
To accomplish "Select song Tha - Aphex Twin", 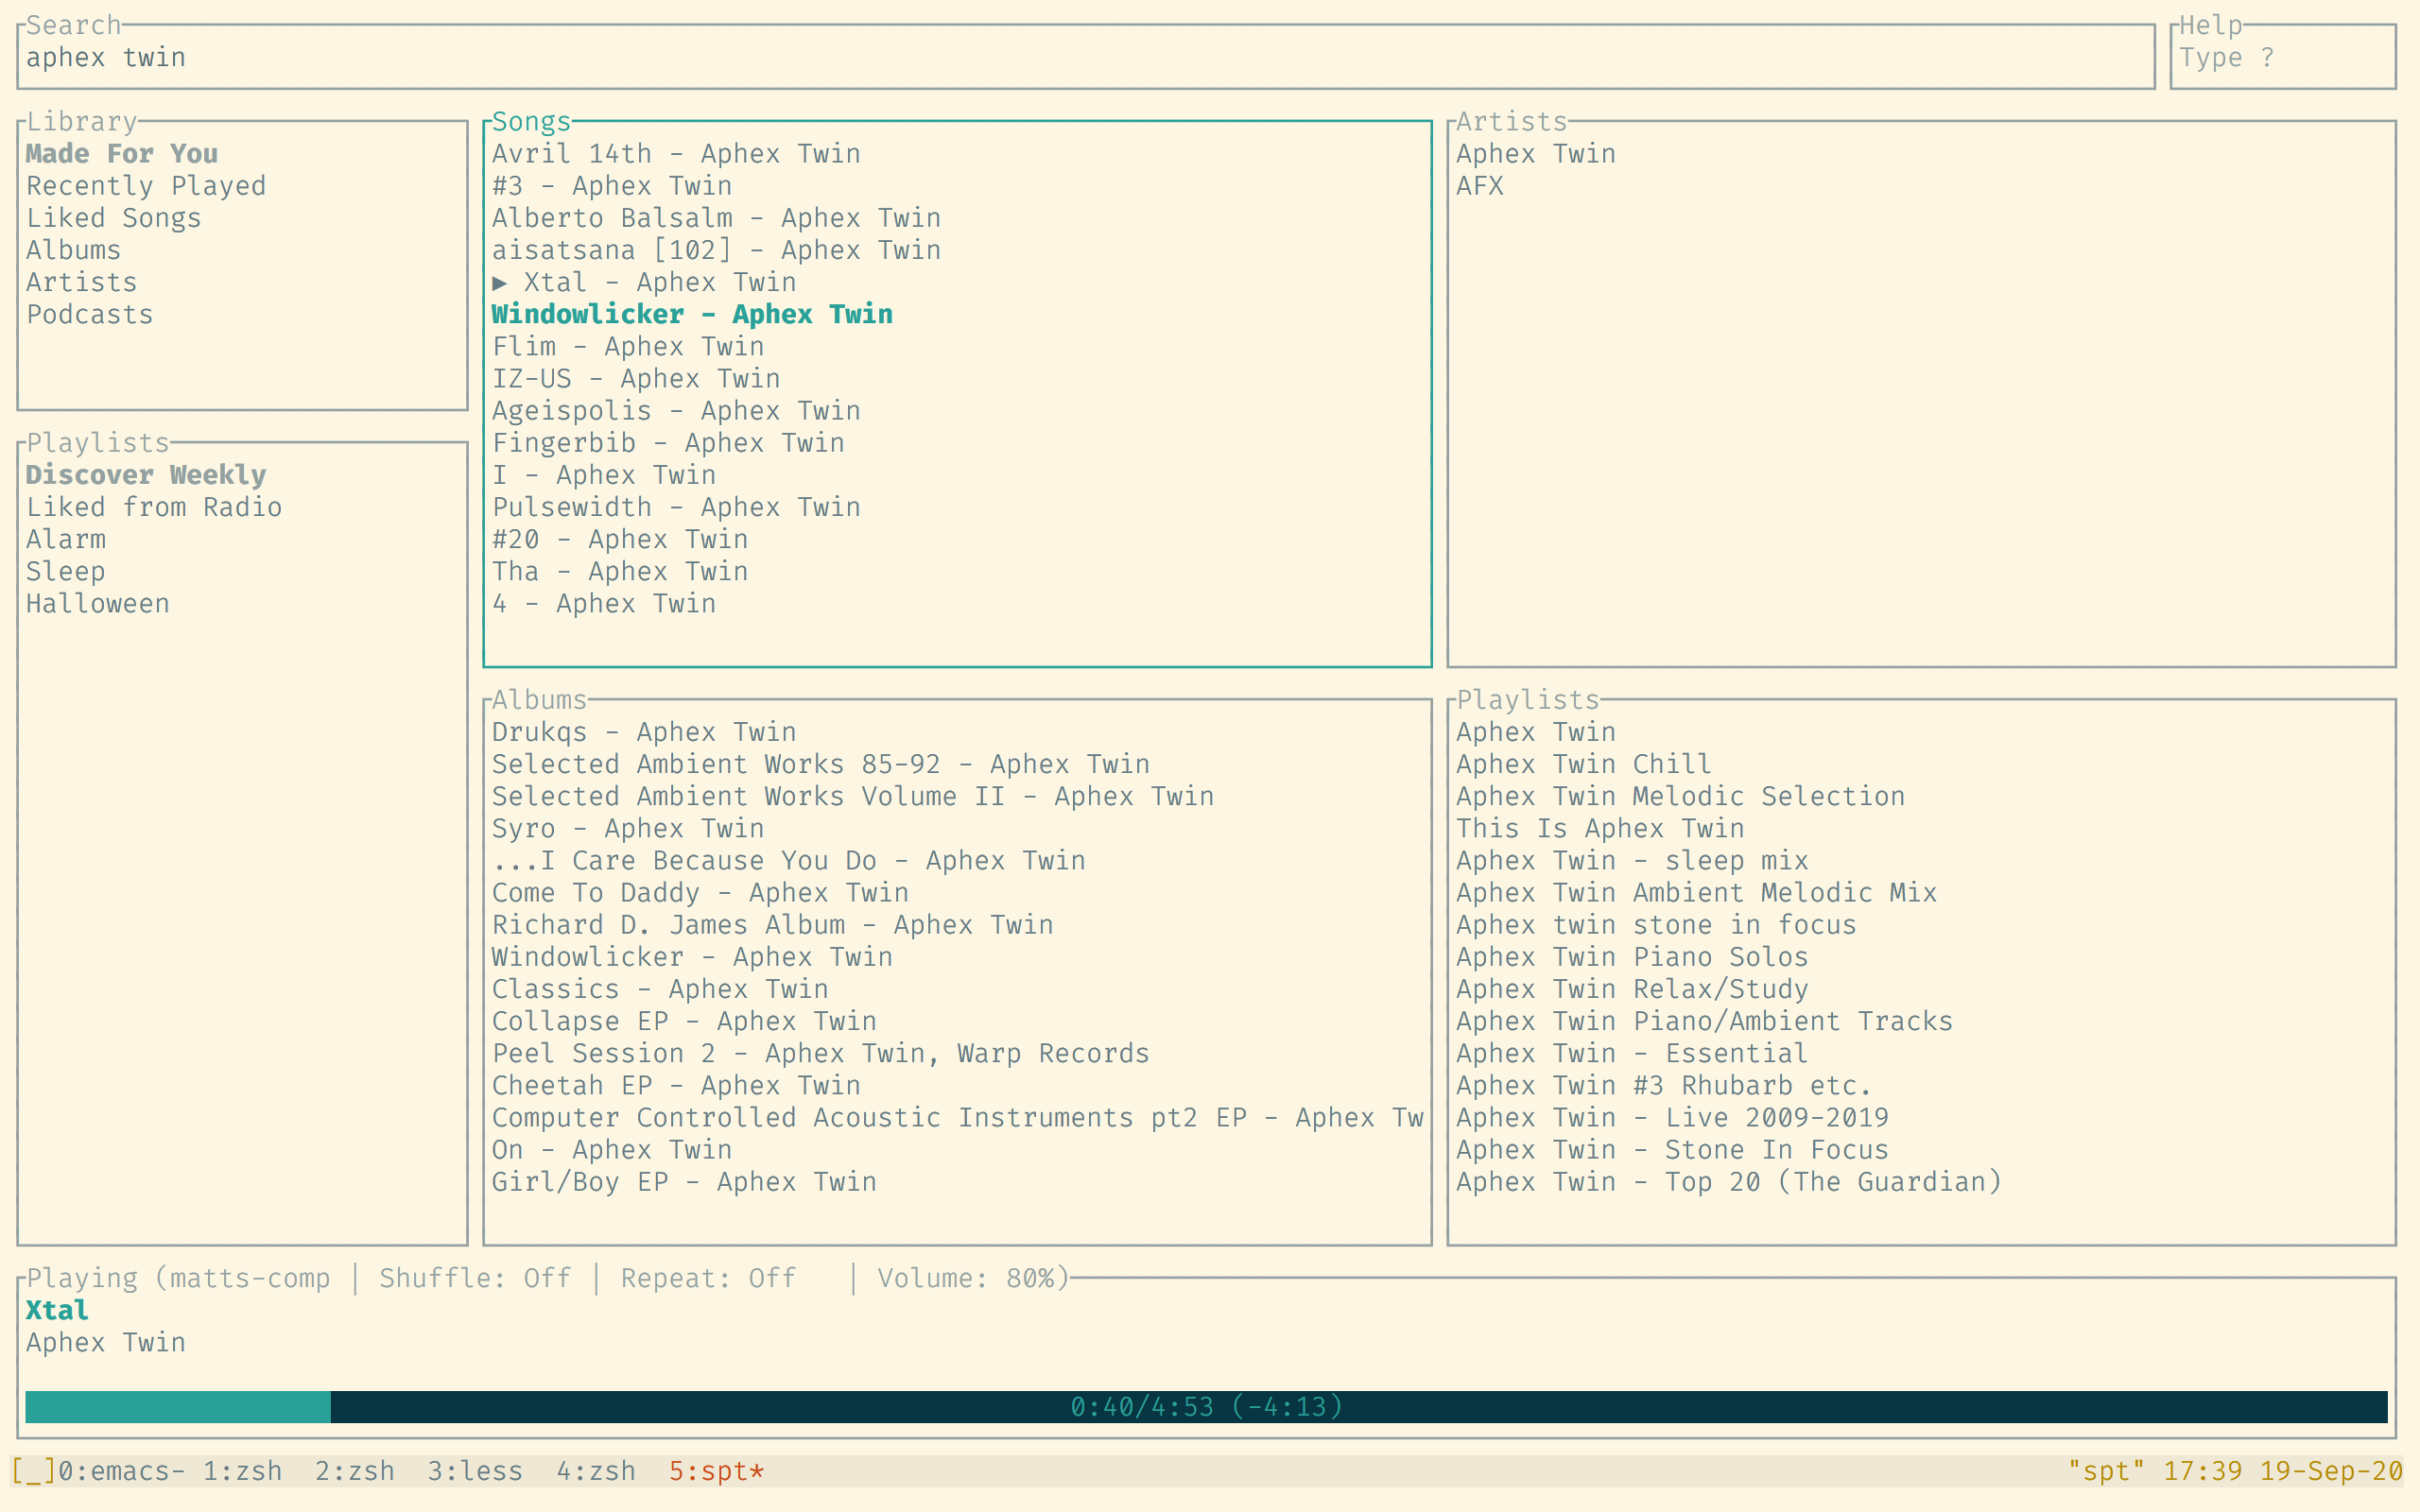I will 620,571.
